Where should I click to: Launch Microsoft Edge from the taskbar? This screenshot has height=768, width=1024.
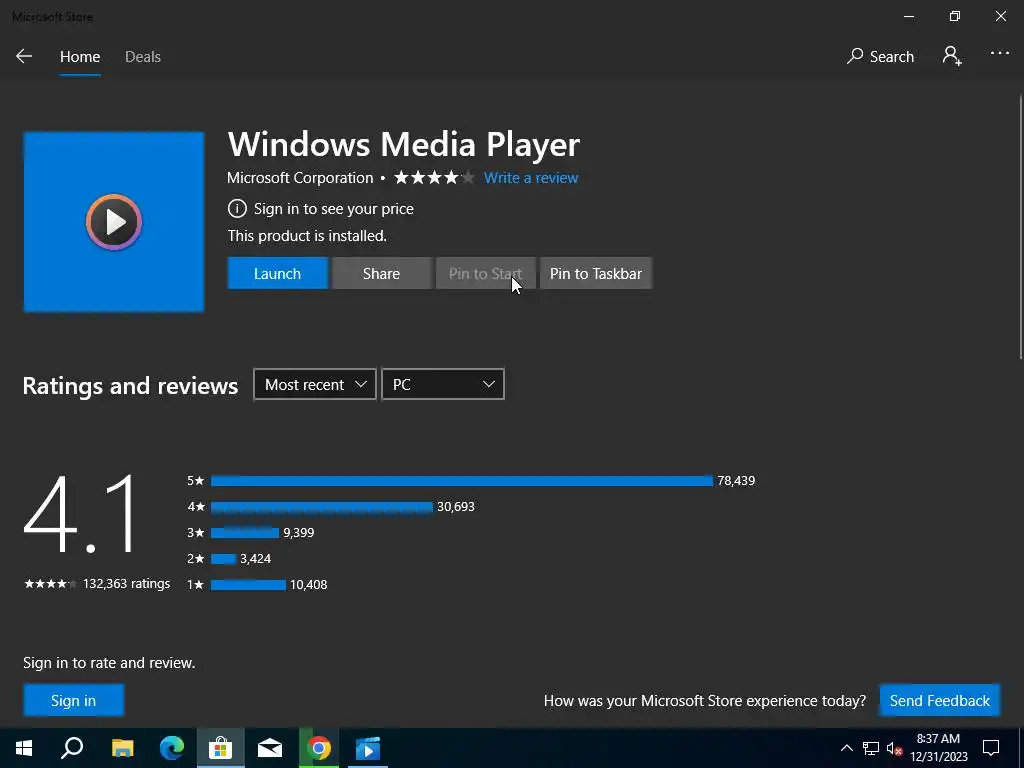coord(172,748)
